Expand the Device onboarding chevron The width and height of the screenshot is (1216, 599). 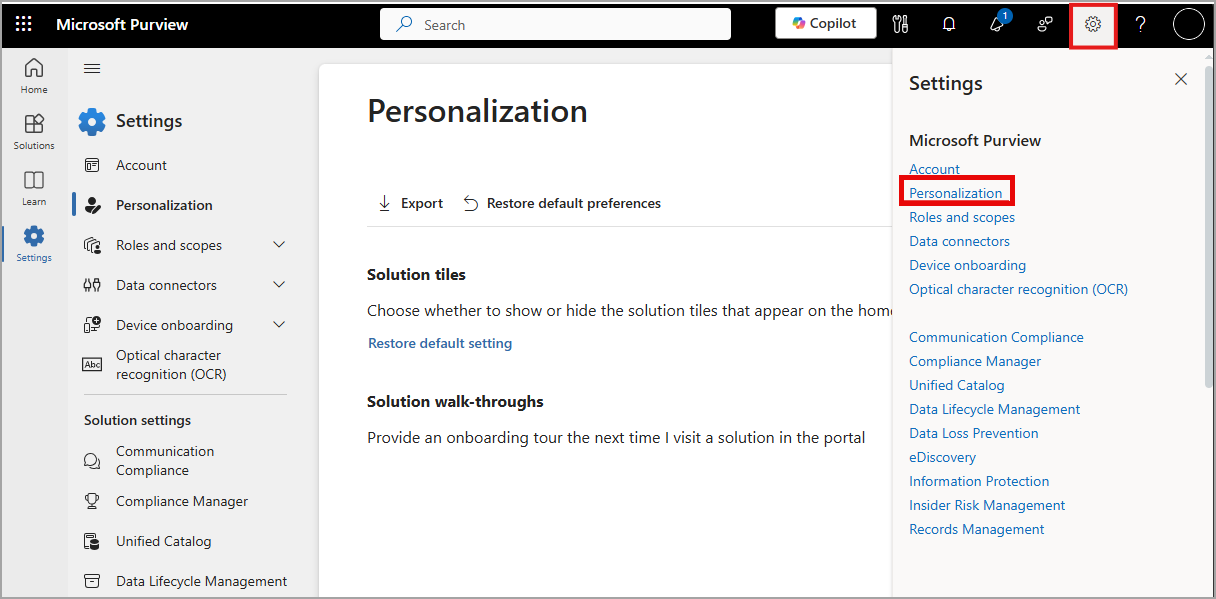(279, 325)
